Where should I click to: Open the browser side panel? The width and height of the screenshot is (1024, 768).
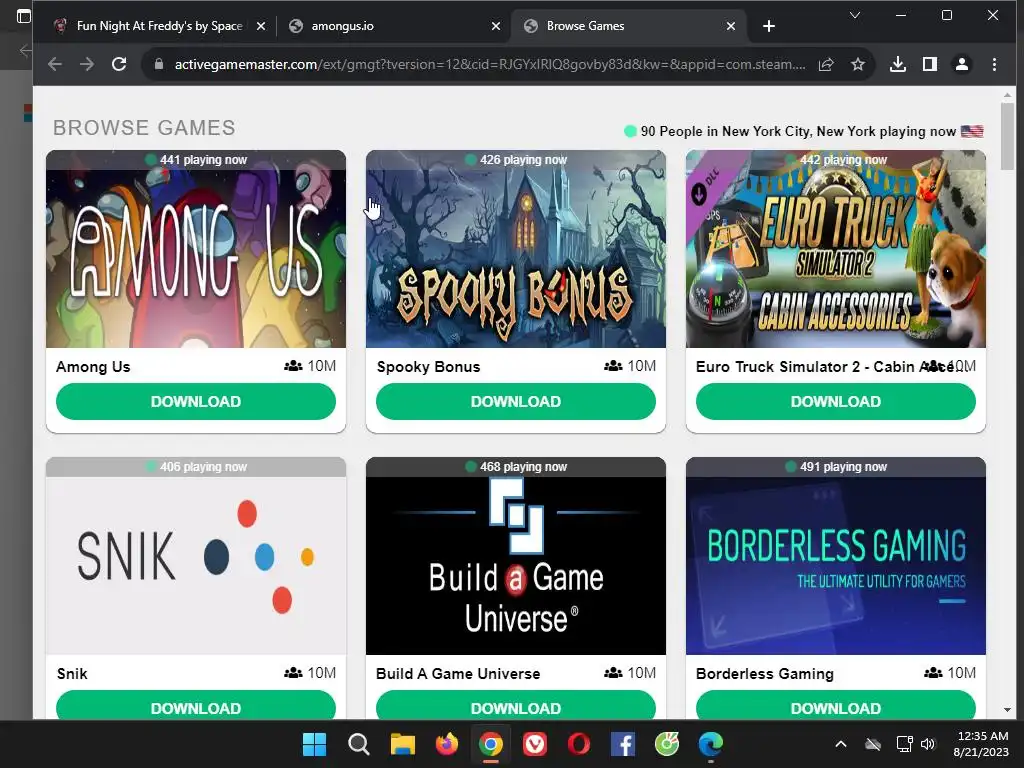click(930, 64)
